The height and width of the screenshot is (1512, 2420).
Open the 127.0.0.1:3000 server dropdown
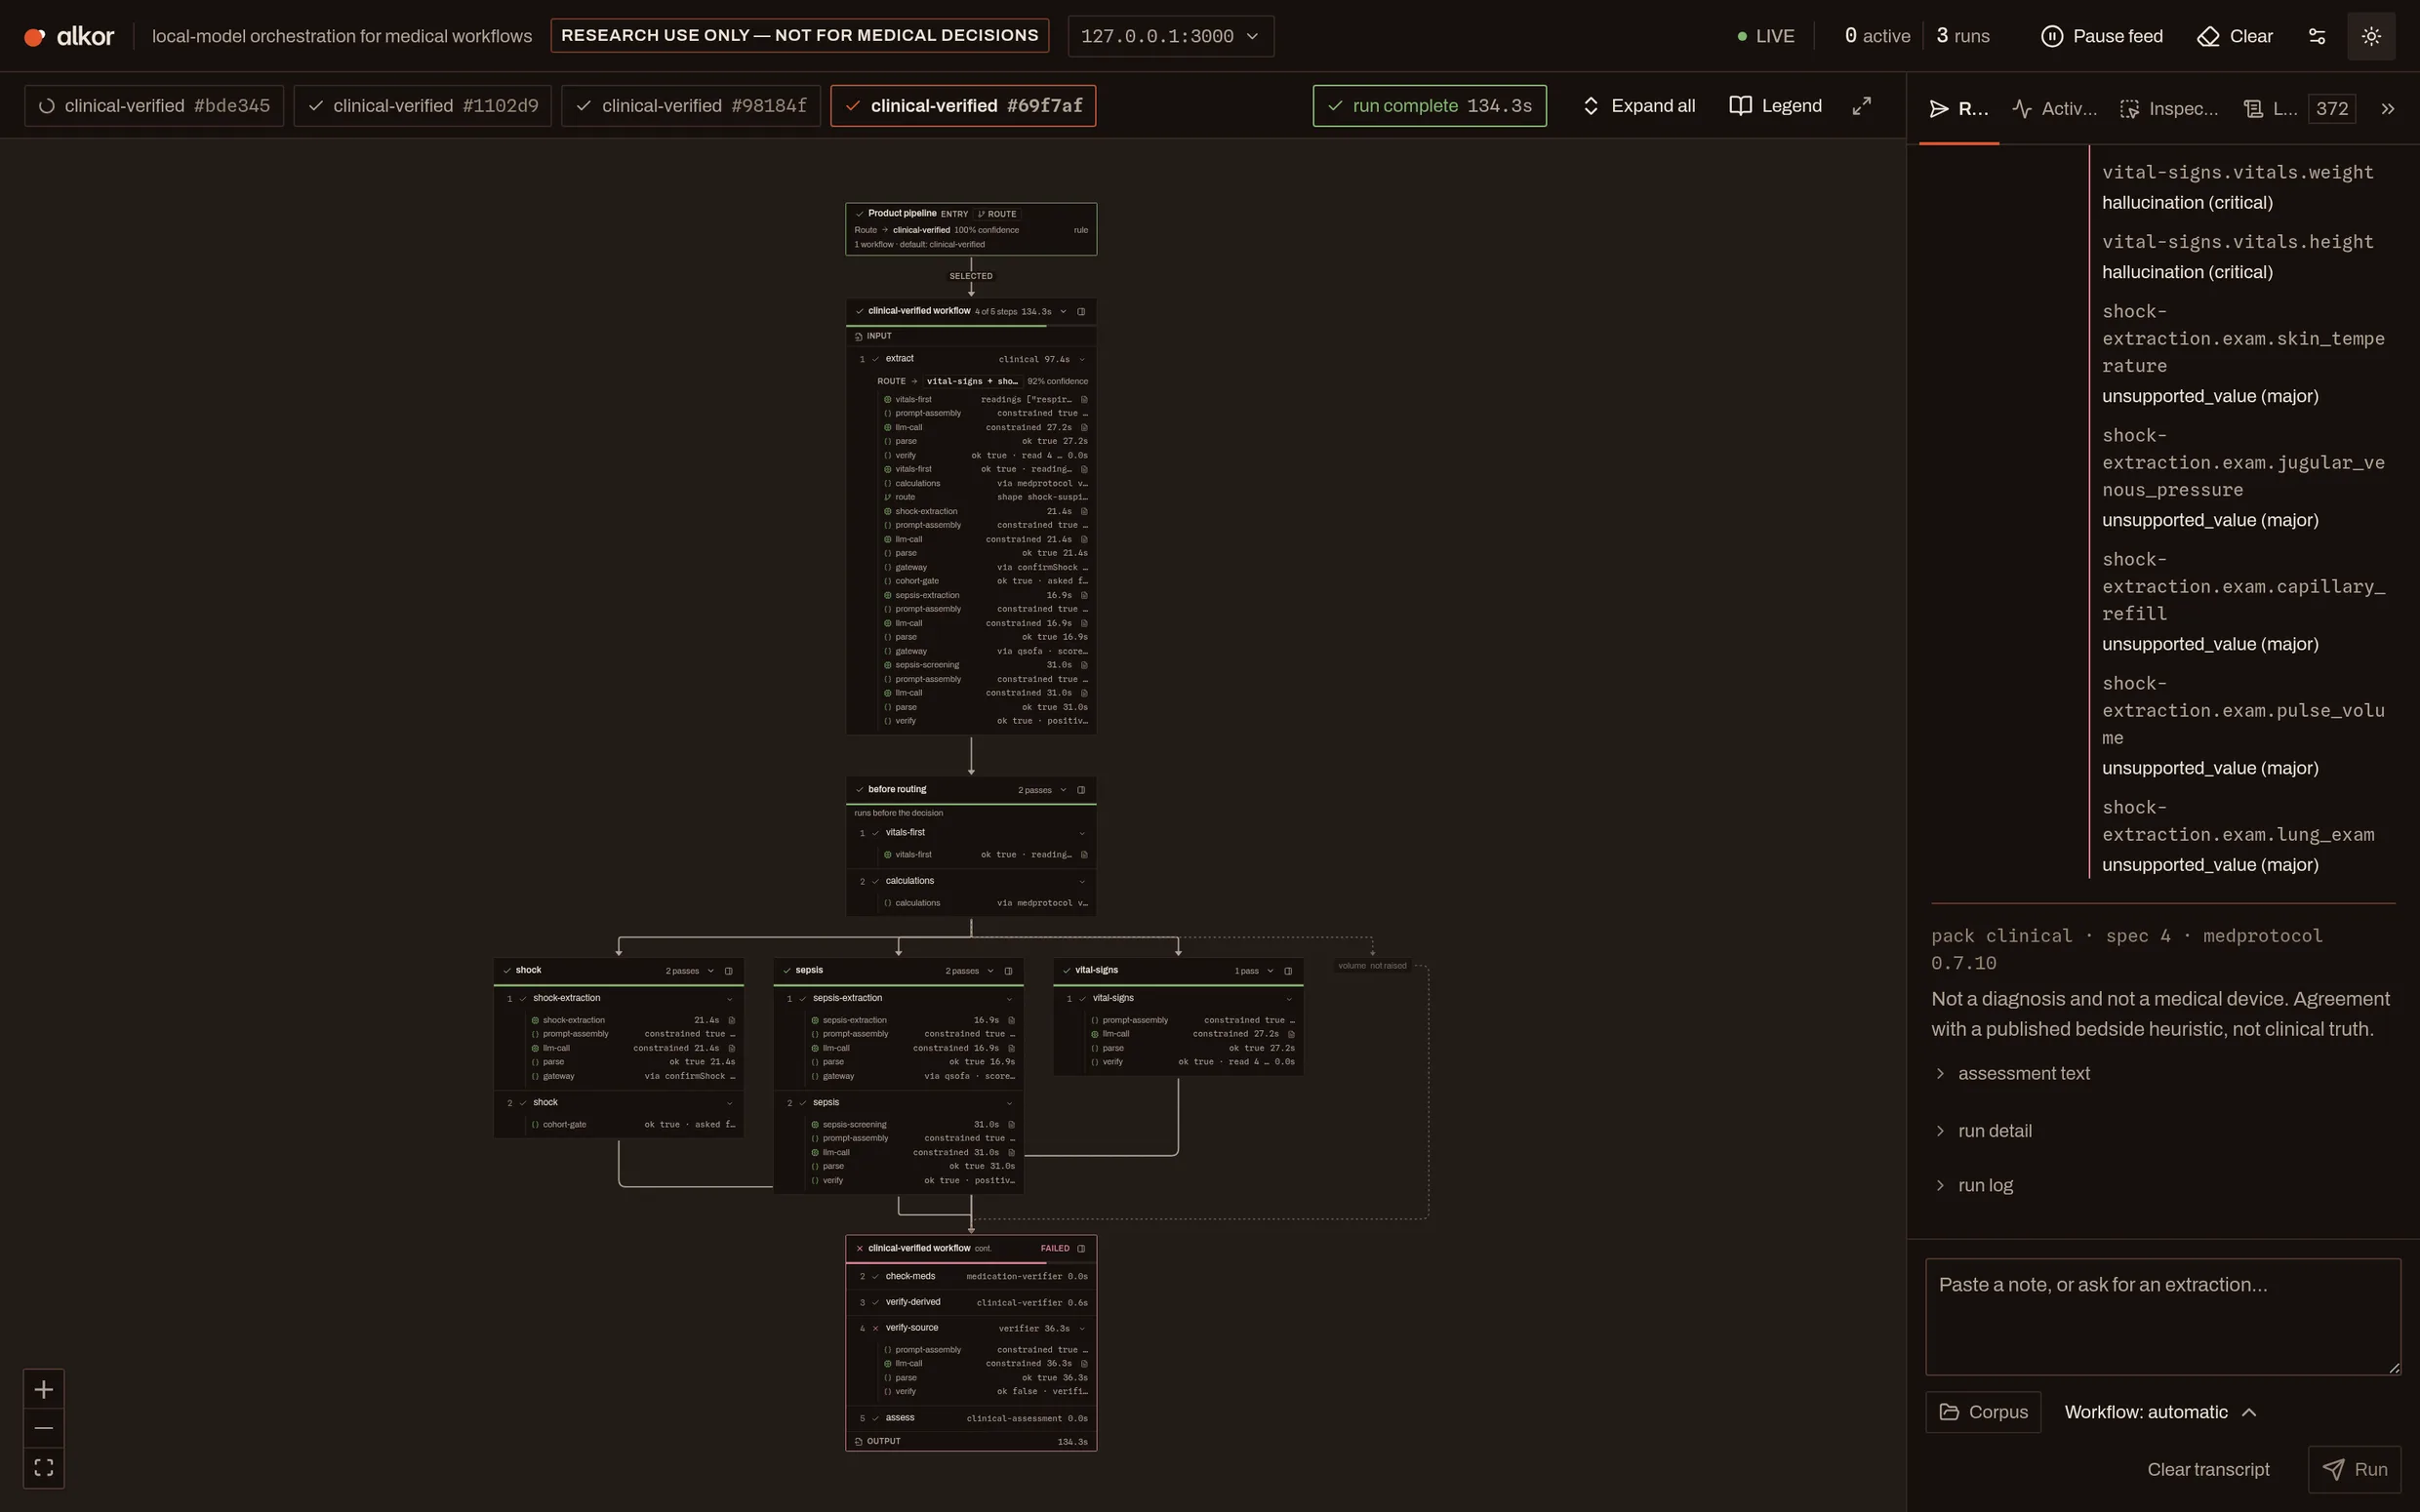click(1170, 36)
